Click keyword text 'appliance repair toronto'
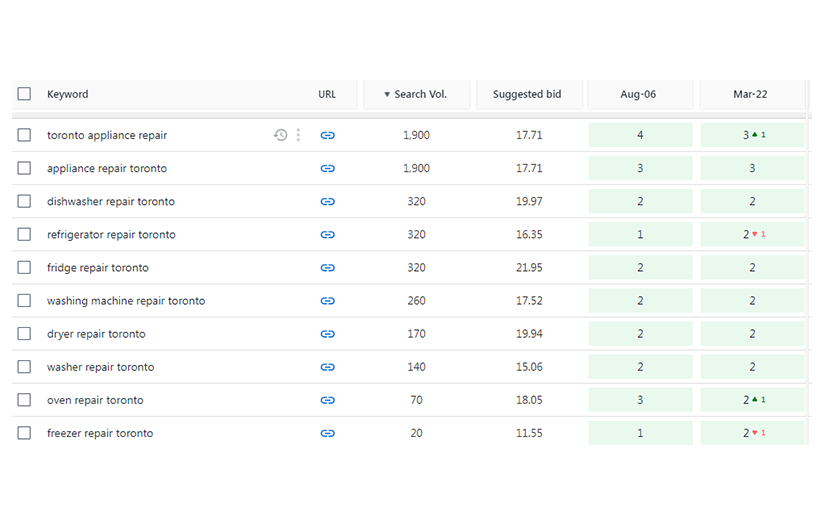This screenshot has height=525, width=825. tap(107, 169)
